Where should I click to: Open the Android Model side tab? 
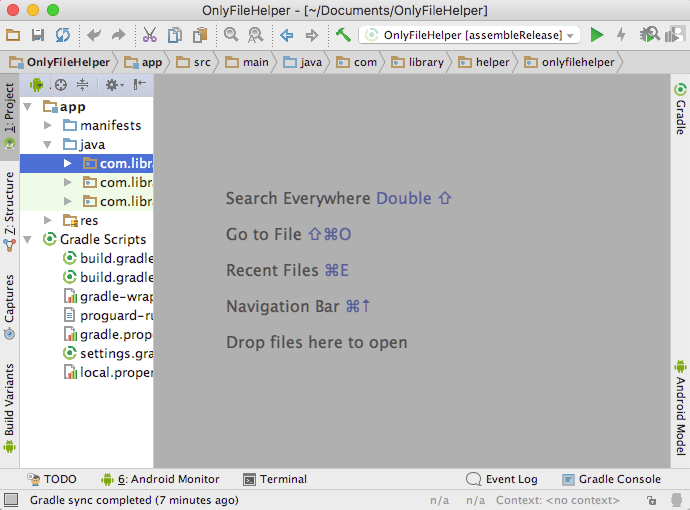680,408
